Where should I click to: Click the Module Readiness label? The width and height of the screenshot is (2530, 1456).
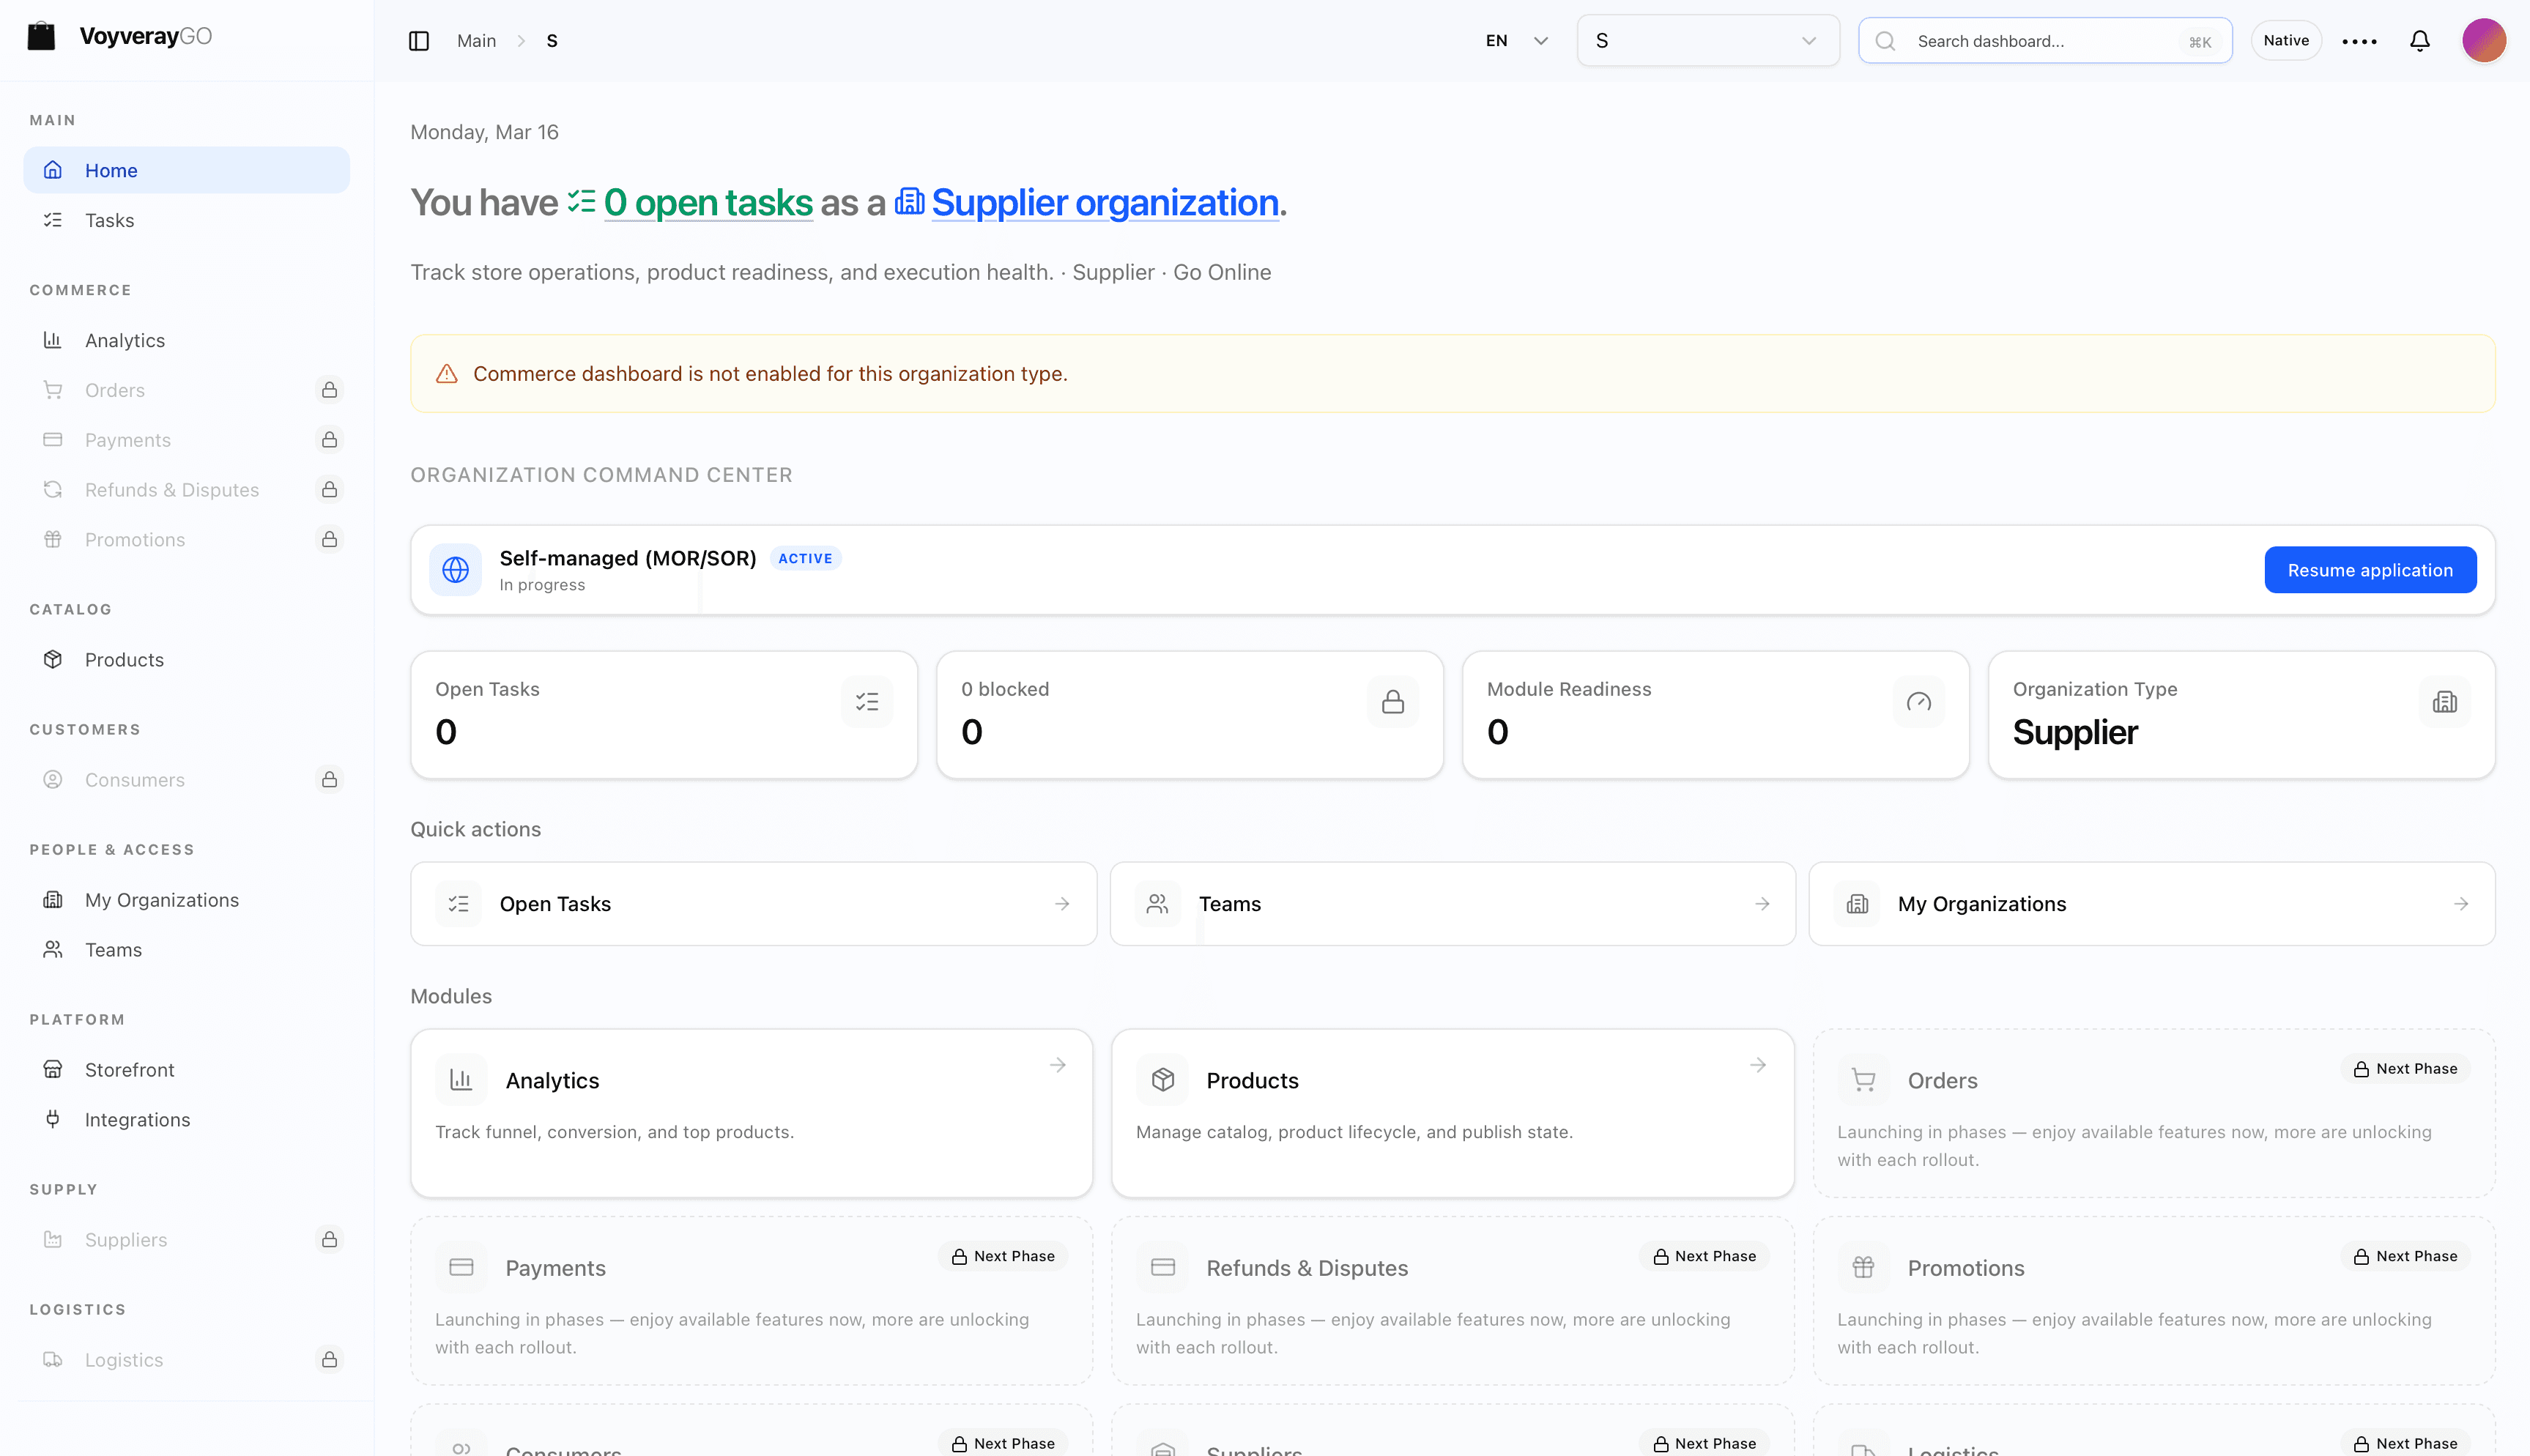[x=1569, y=689]
